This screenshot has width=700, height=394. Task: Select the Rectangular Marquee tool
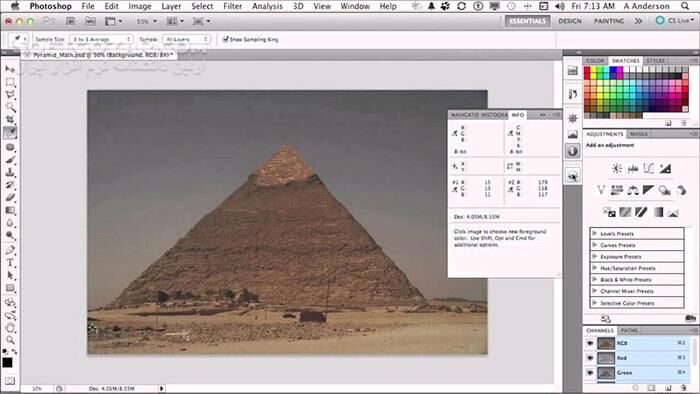[x=10, y=82]
